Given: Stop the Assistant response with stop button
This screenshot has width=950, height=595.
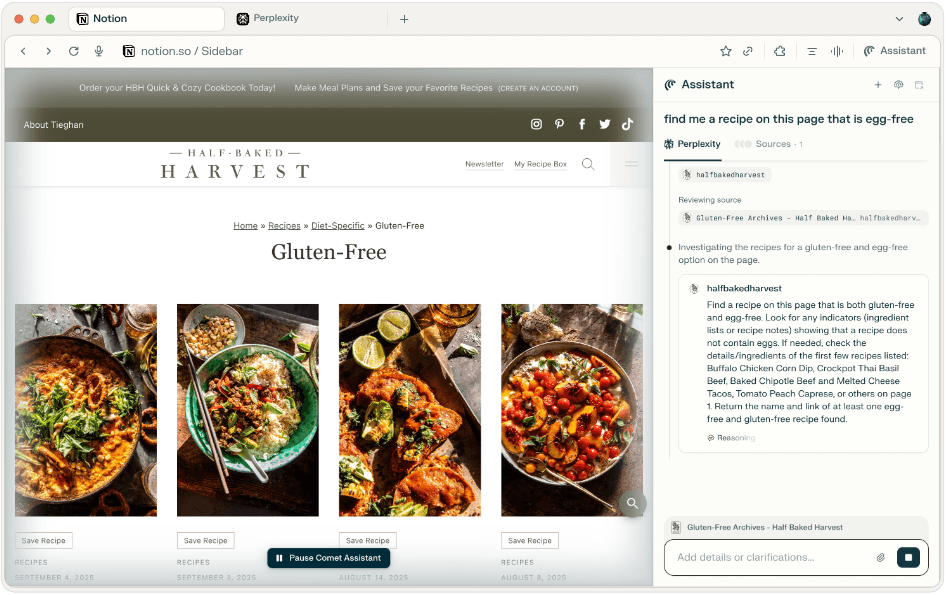Looking at the screenshot, I should (908, 557).
